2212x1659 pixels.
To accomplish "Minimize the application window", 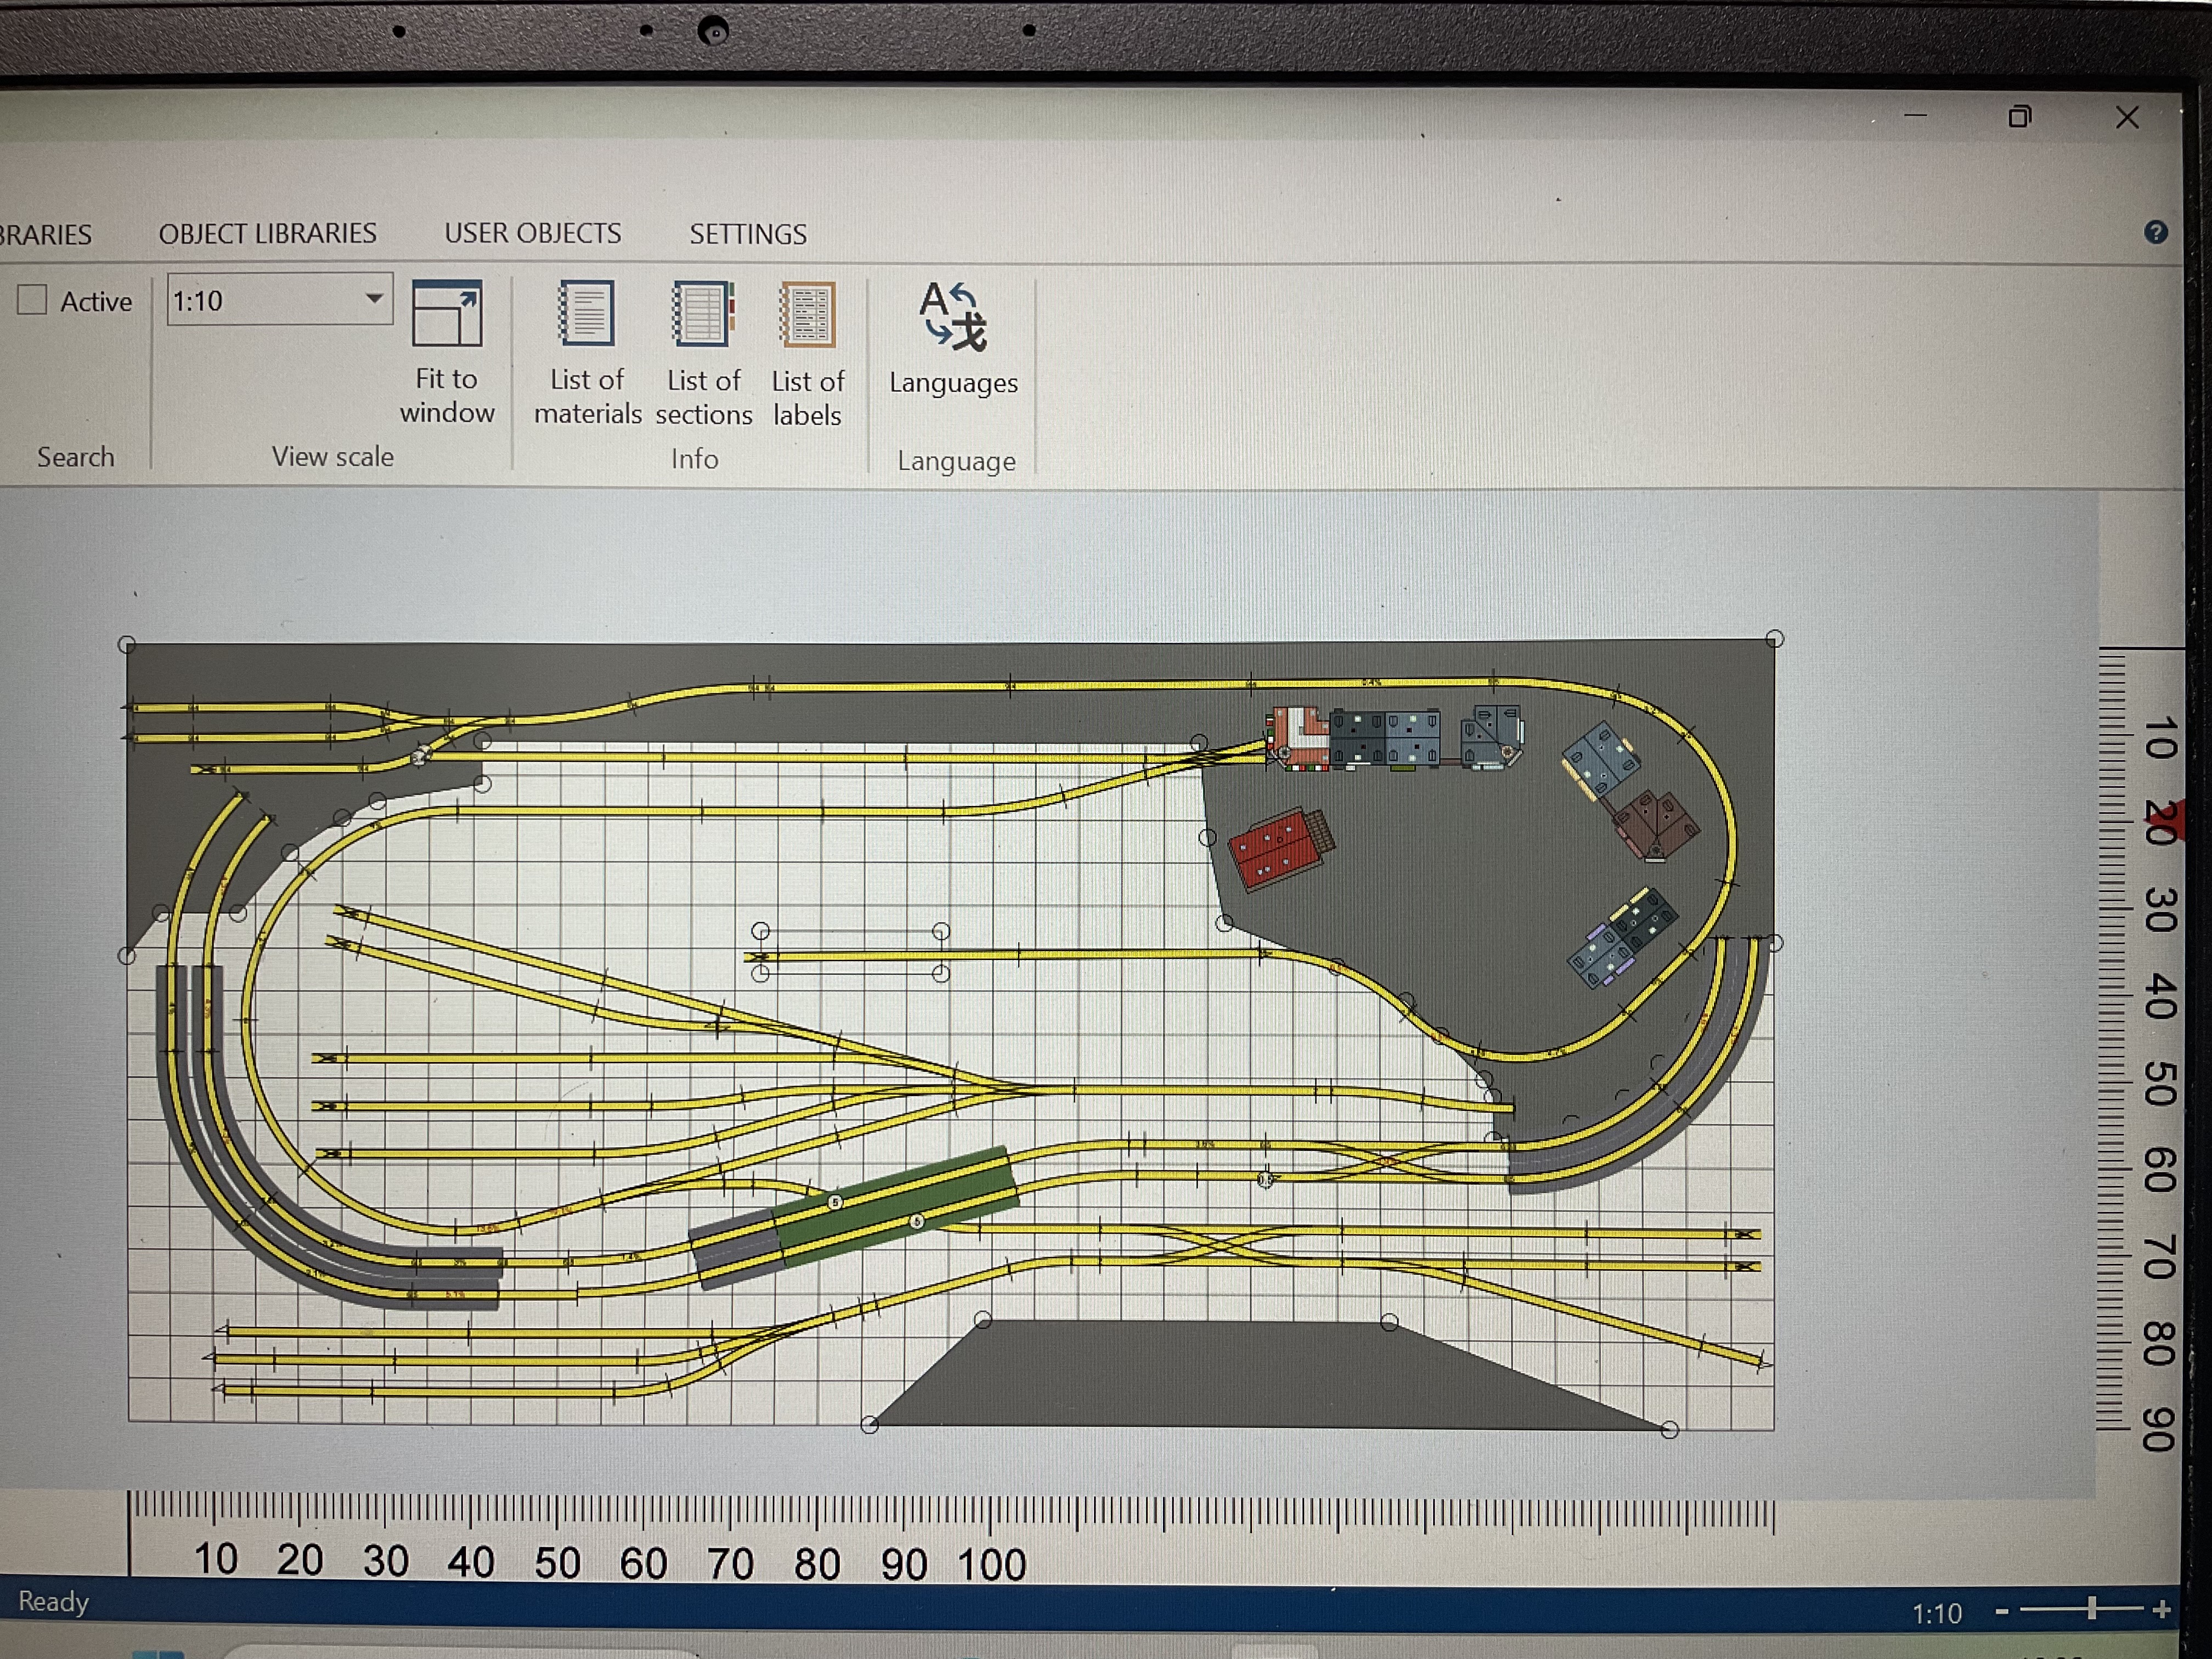I will pyautogui.click(x=1915, y=116).
